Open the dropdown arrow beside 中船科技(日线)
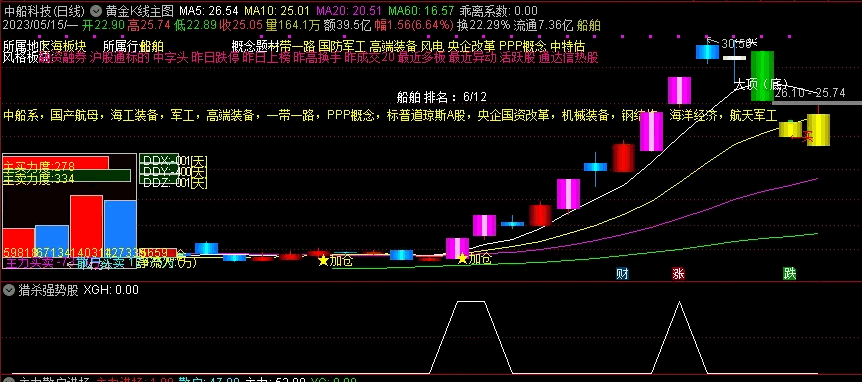 (x=95, y=10)
